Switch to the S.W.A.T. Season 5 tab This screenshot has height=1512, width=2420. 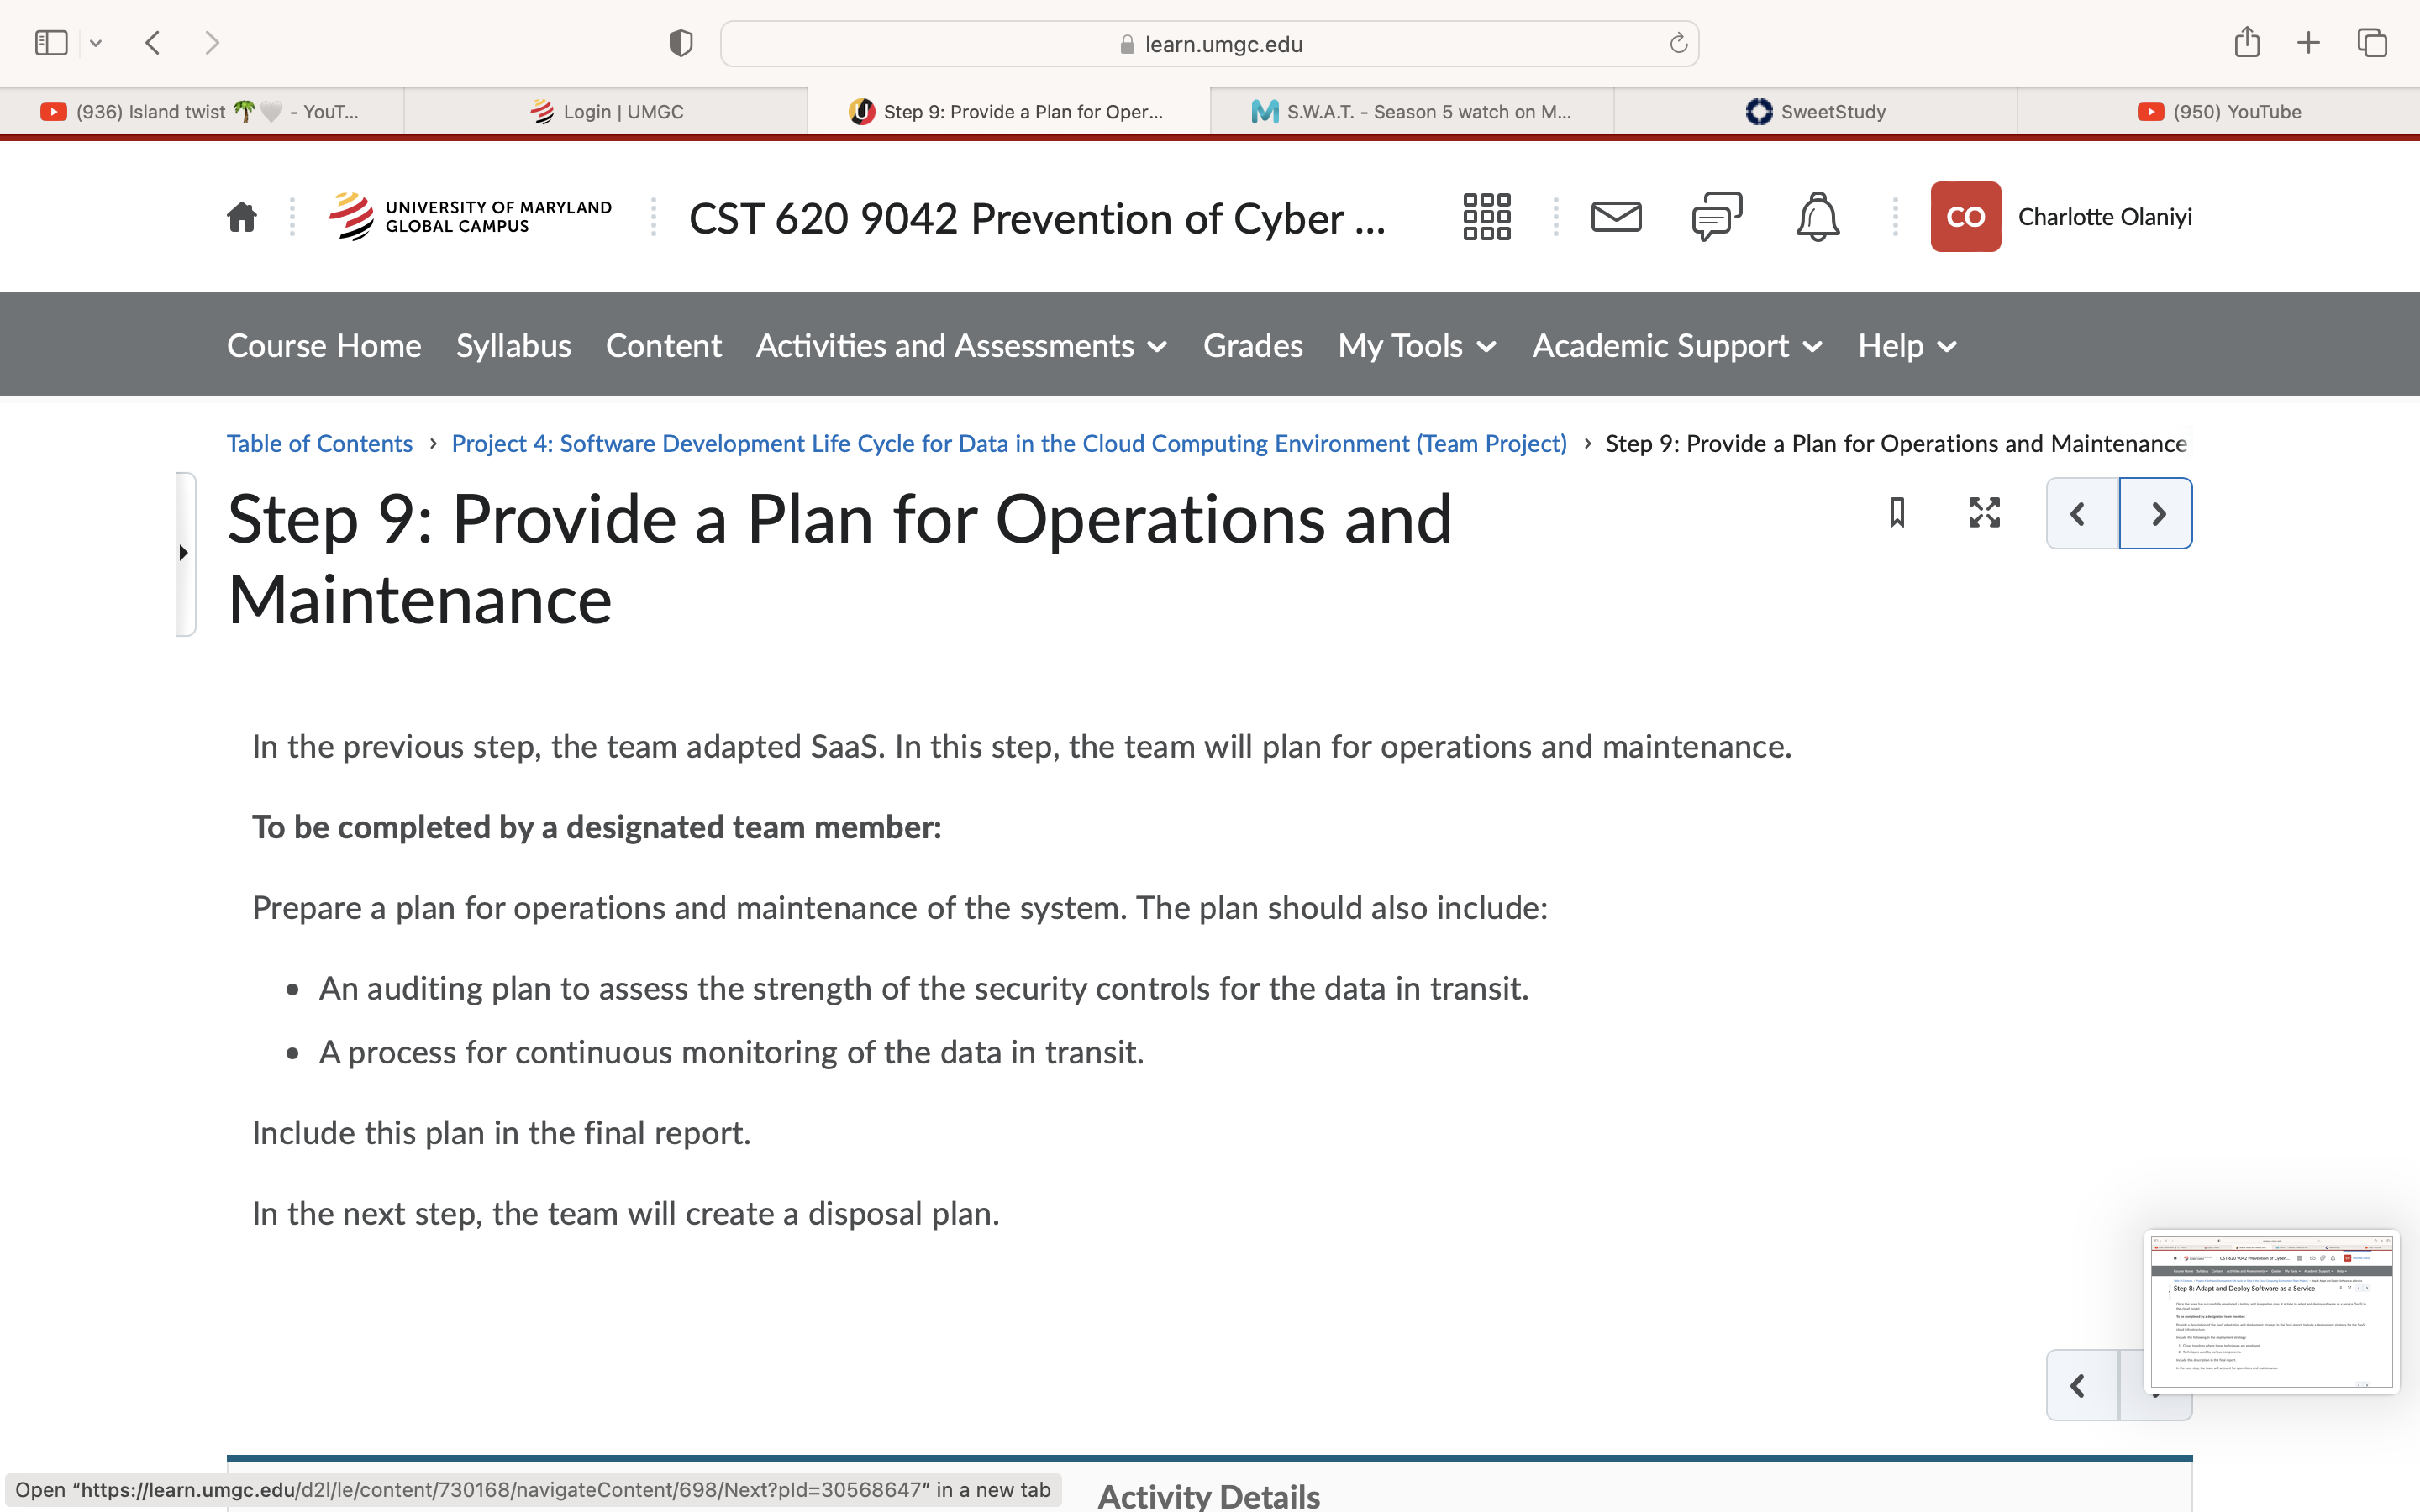(1412, 112)
